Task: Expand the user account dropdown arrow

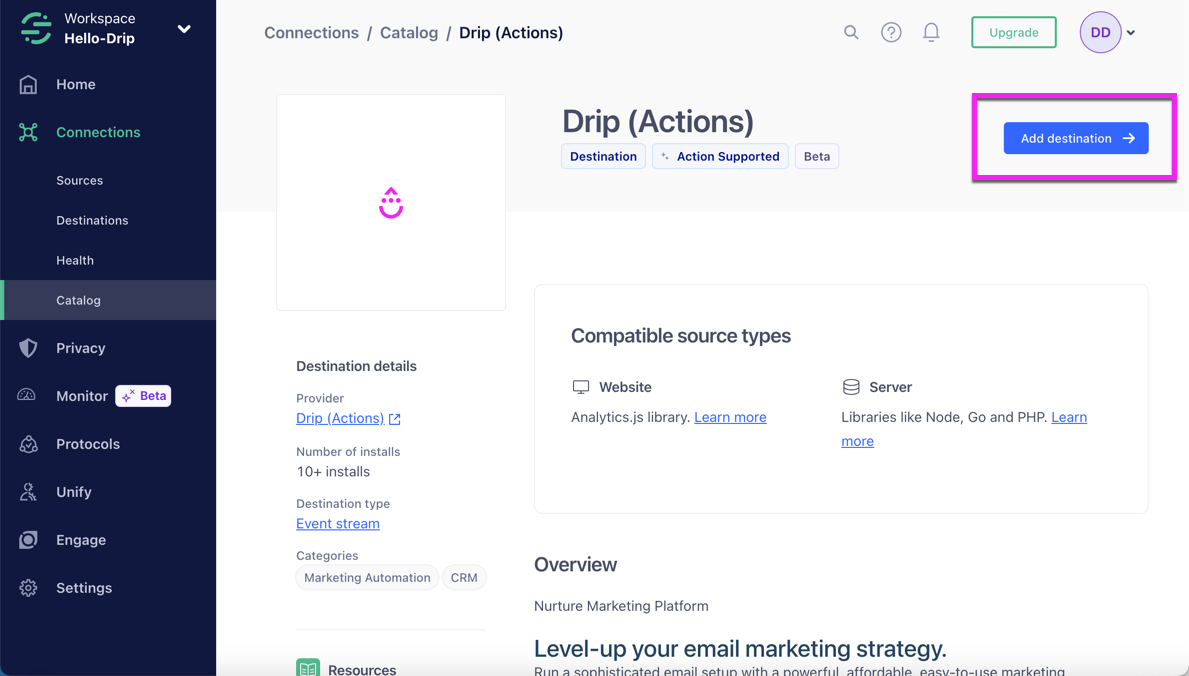Action: [1131, 33]
